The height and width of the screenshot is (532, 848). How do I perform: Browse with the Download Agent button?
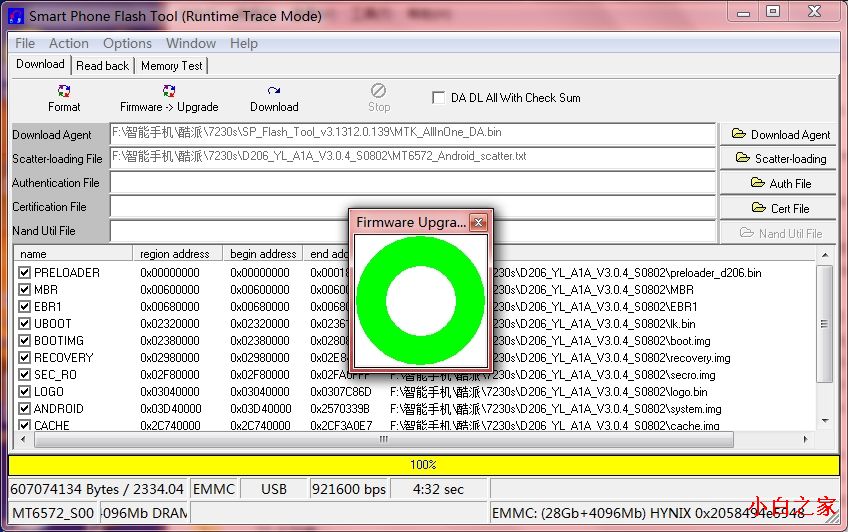(x=778, y=135)
